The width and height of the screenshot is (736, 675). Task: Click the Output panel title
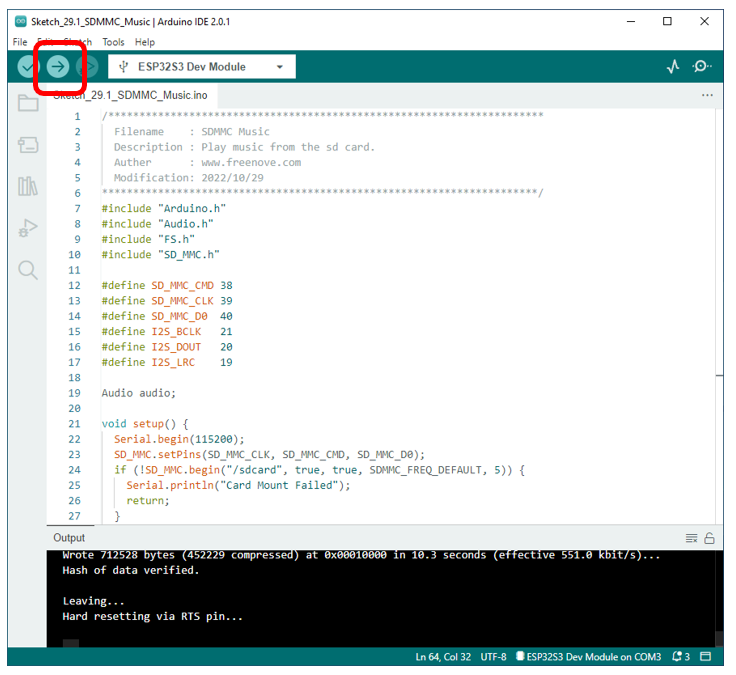coord(69,537)
